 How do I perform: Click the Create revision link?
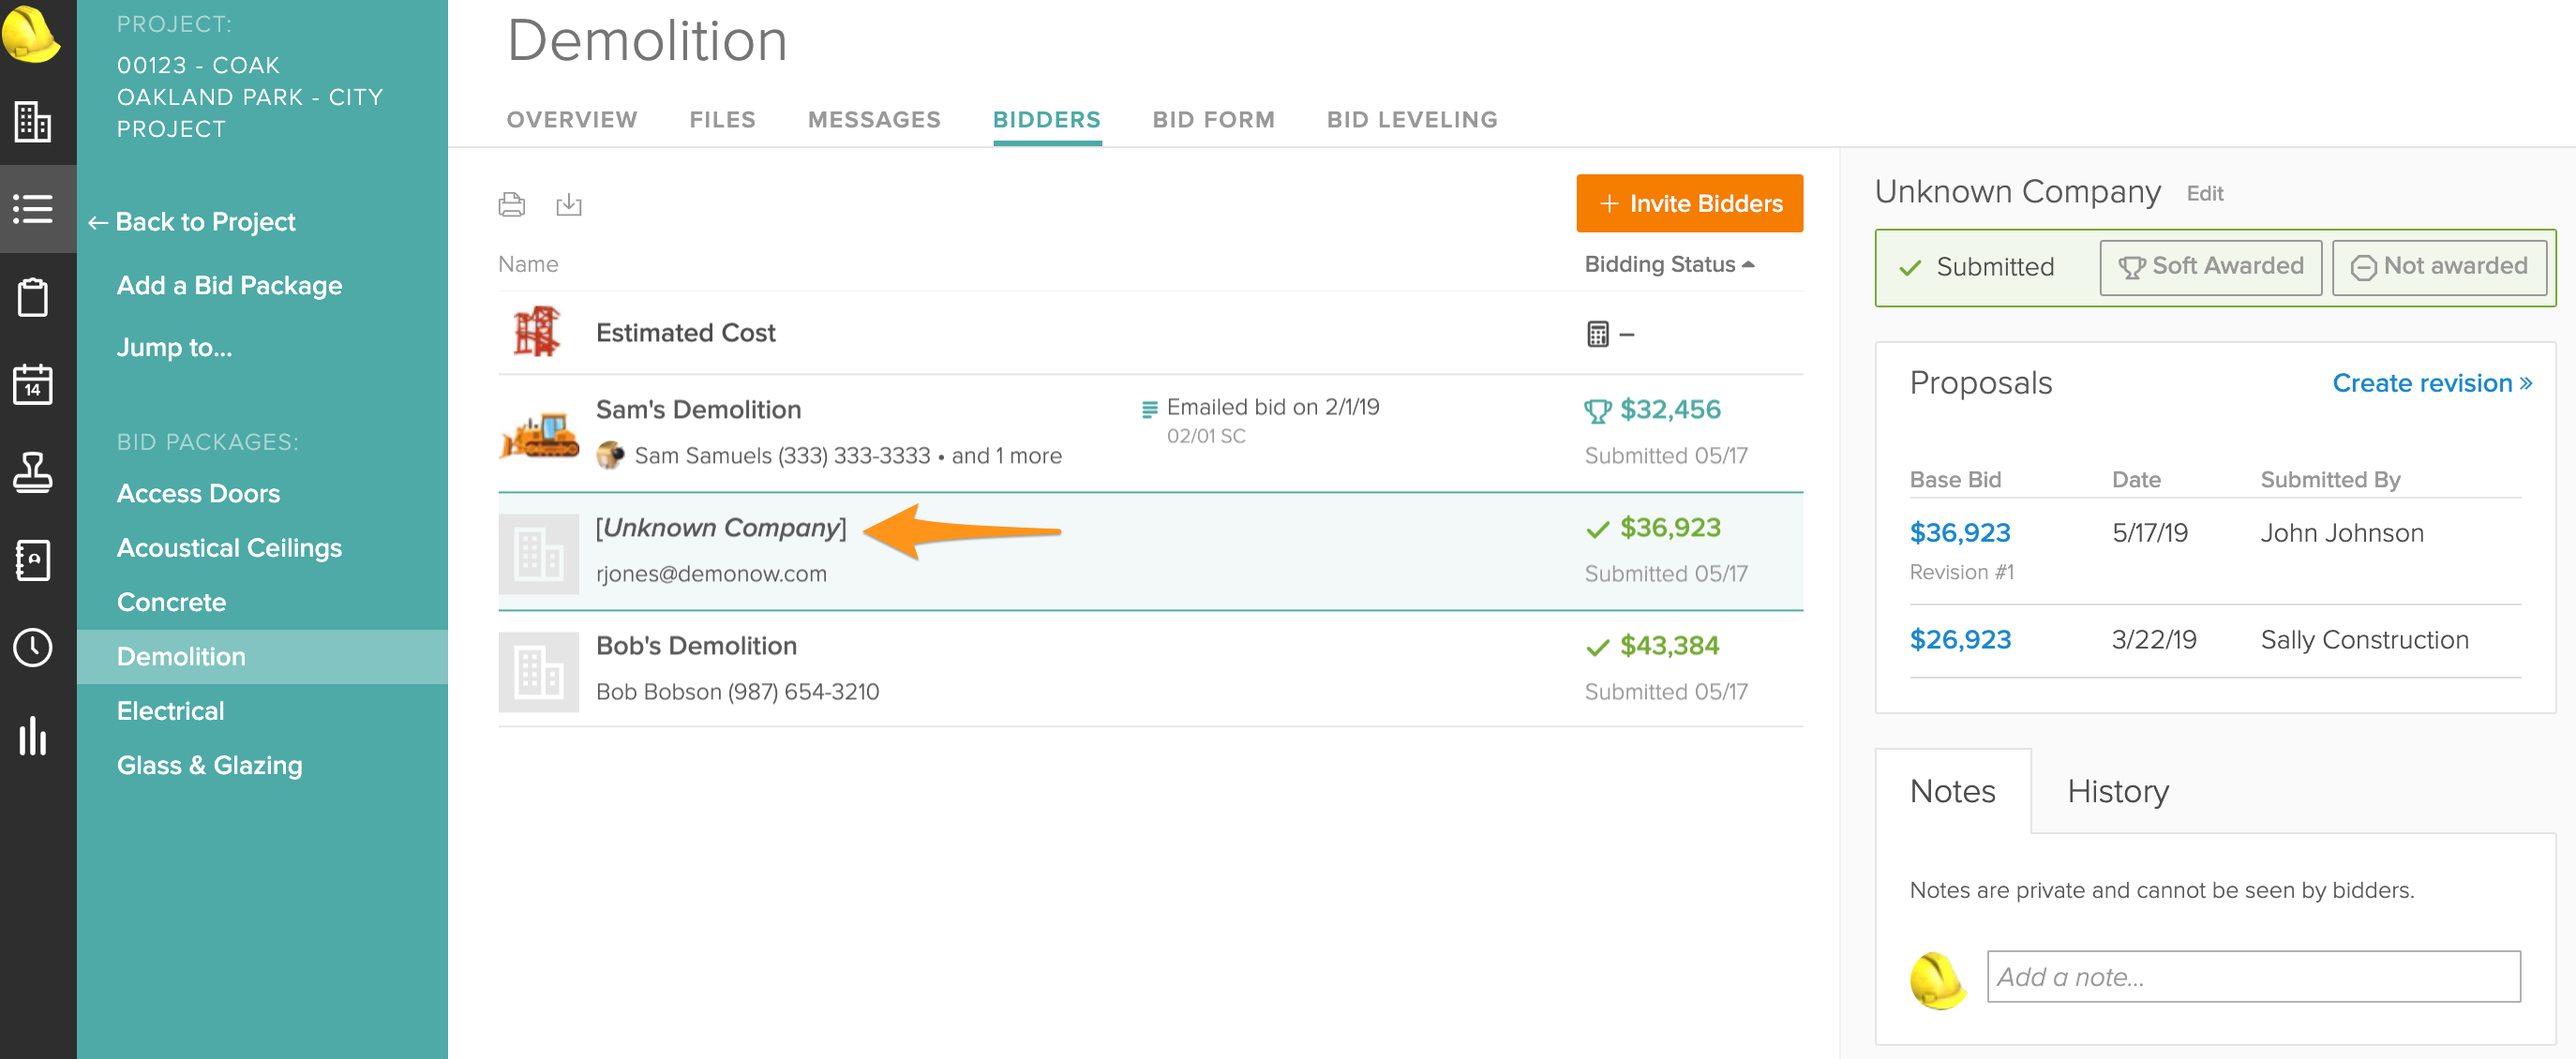point(2431,383)
